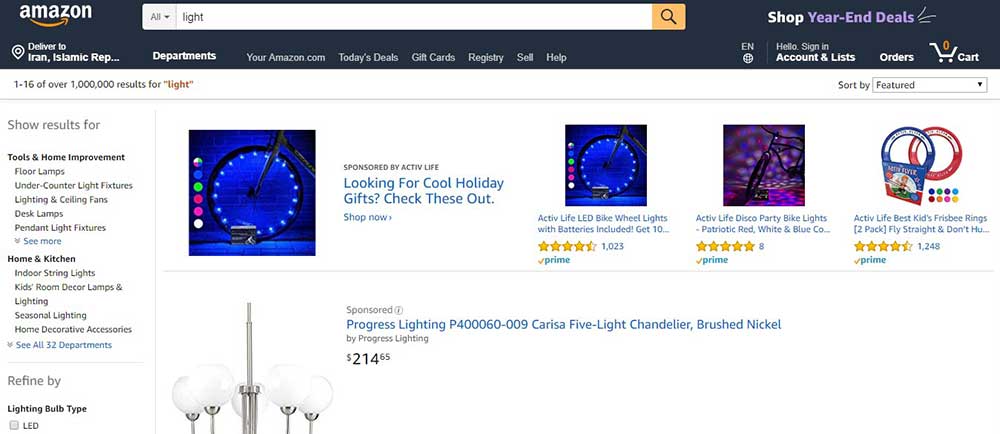Image resolution: width=1000 pixels, height=434 pixels.
Task: Expand See more under Tools & Home Improvement
Action: tap(38, 241)
